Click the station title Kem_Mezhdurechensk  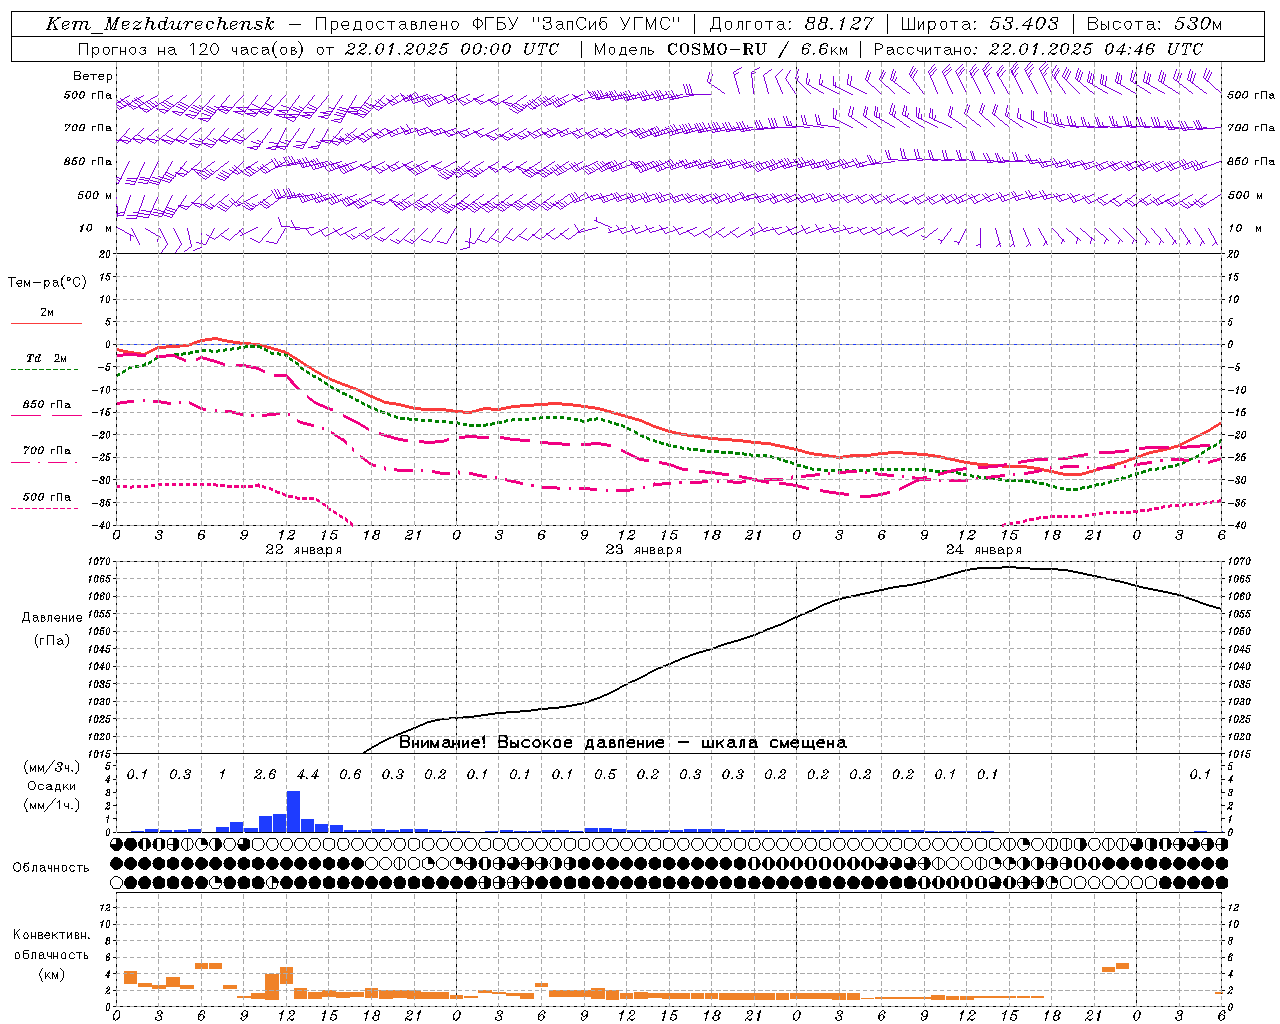click(x=160, y=24)
